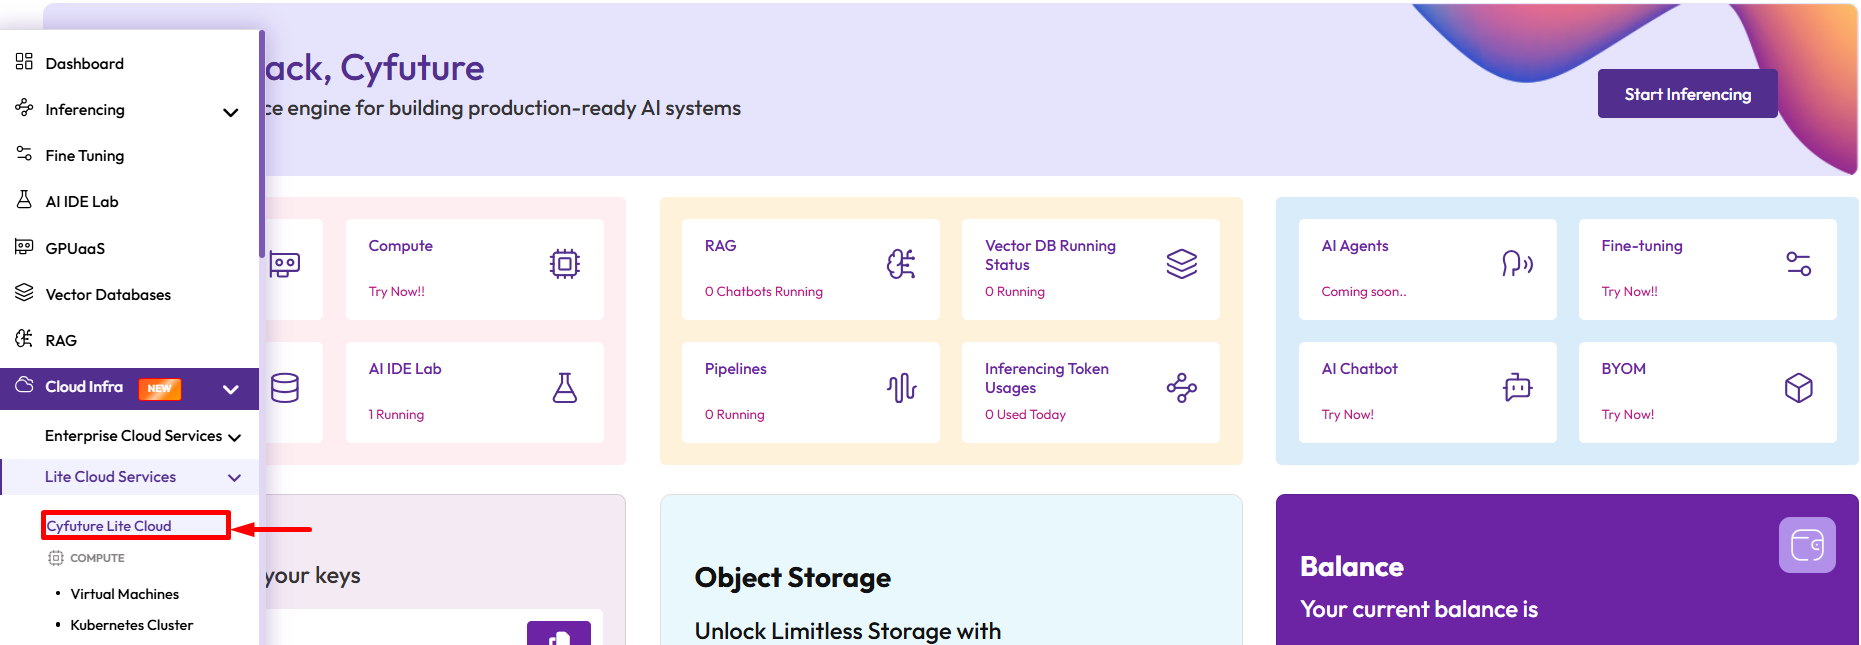Click the Vector DB layers icon
Viewport: 1861px width, 645px height.
point(1181,264)
